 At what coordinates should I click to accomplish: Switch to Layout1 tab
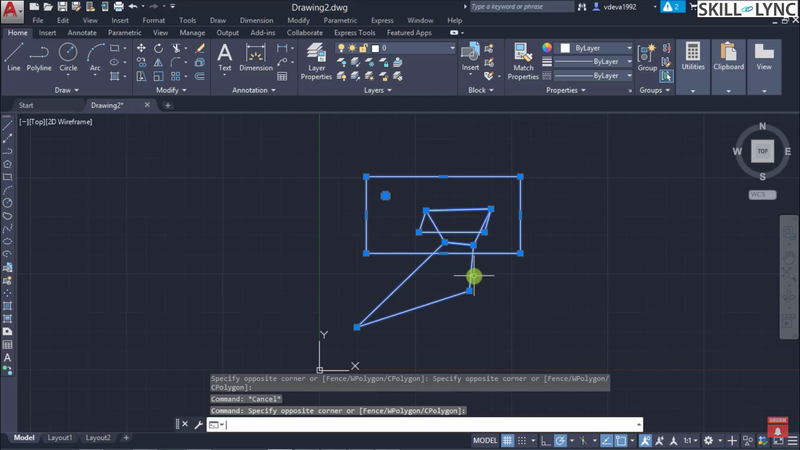(60, 438)
